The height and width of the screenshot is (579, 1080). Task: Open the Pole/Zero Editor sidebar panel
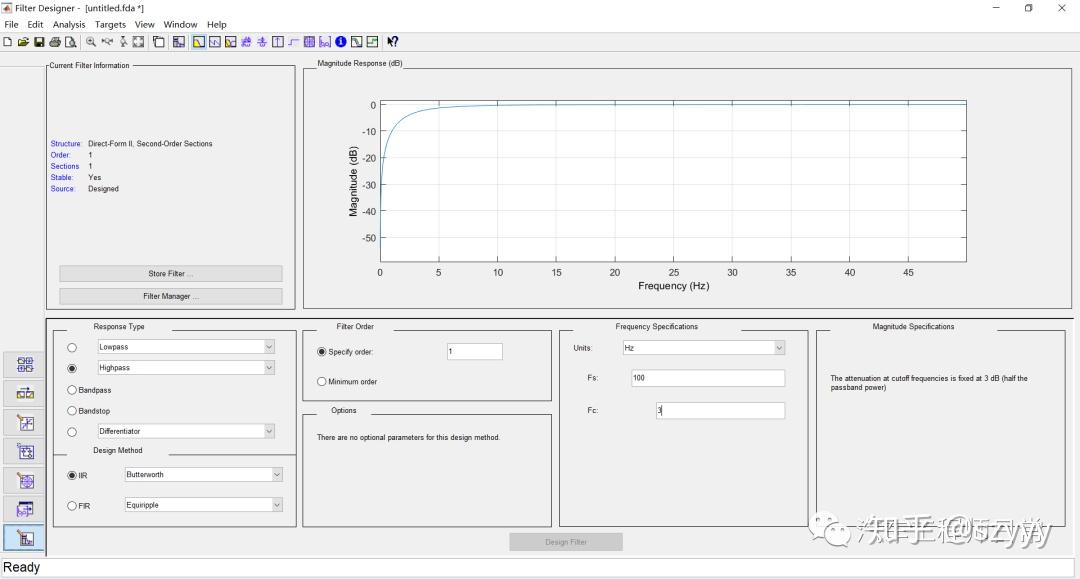click(x=25, y=481)
